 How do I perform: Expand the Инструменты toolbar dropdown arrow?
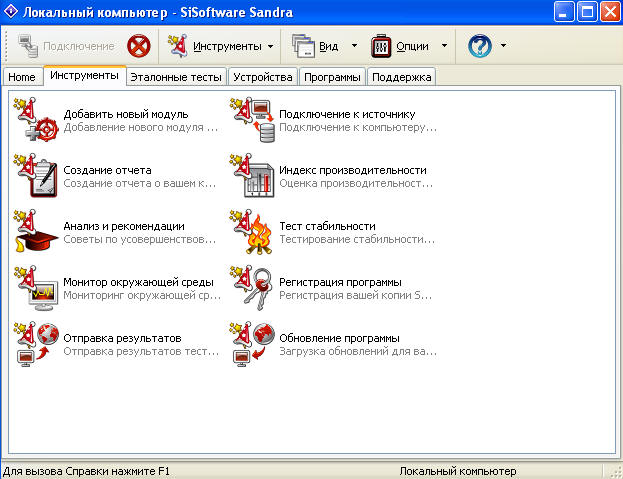271,46
